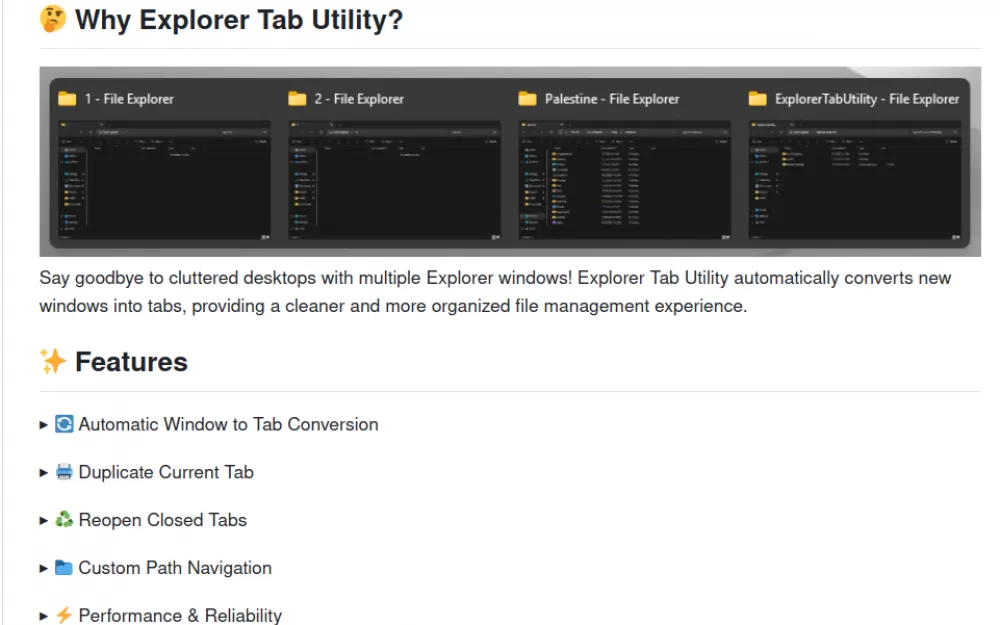1000x625 pixels.
Task: Click the sparkles emoji next to Features
Action: (x=53, y=361)
